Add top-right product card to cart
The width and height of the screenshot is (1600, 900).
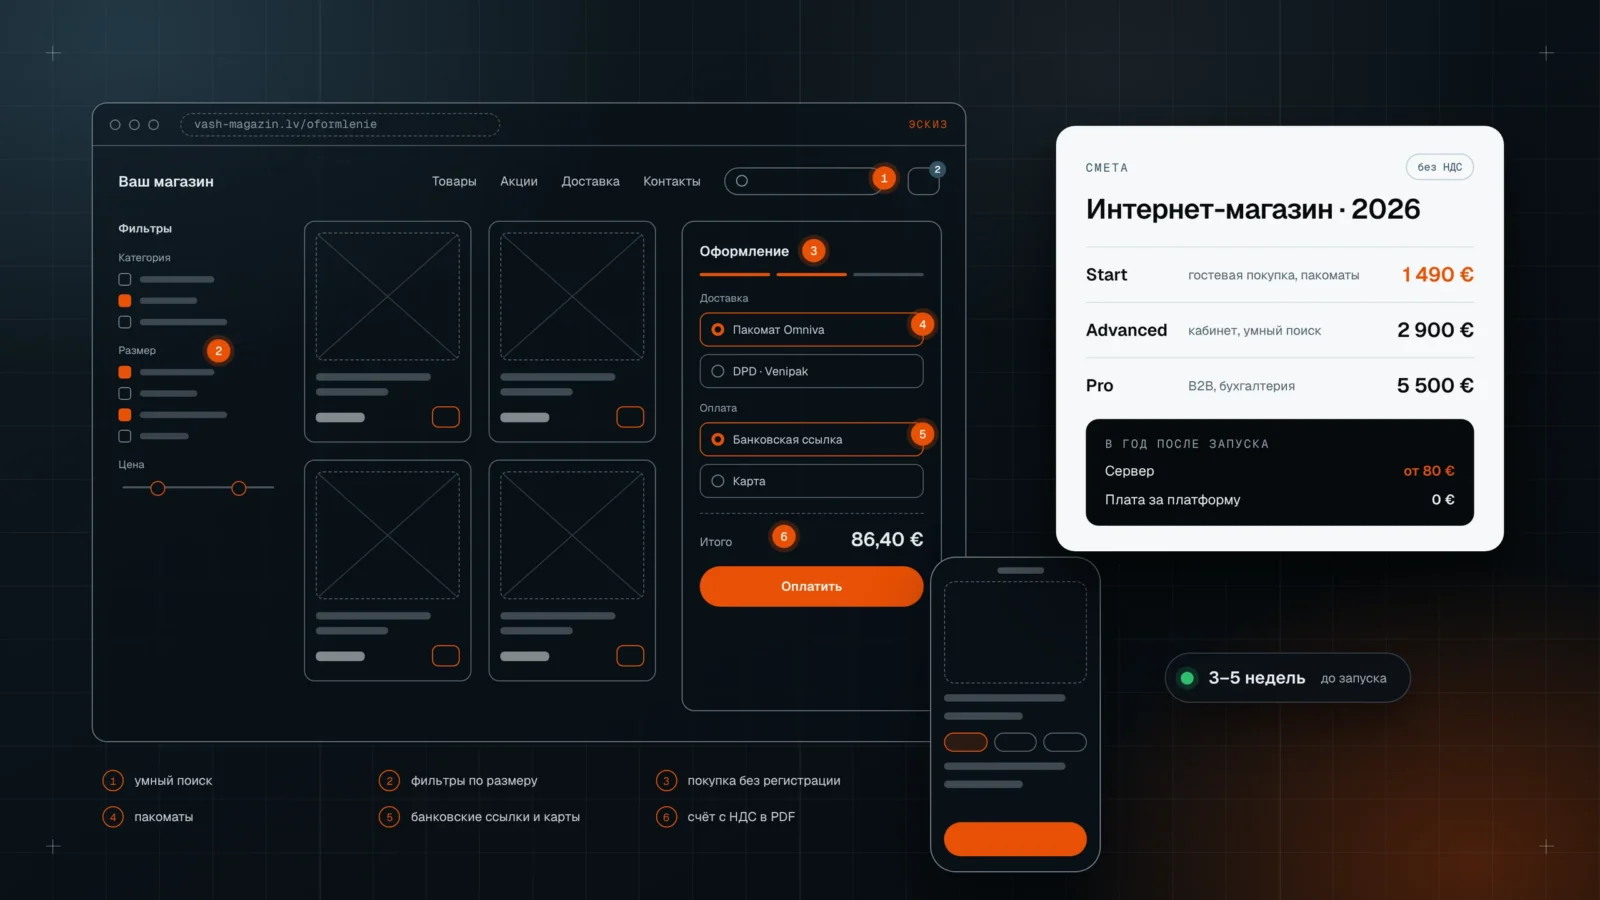point(630,417)
